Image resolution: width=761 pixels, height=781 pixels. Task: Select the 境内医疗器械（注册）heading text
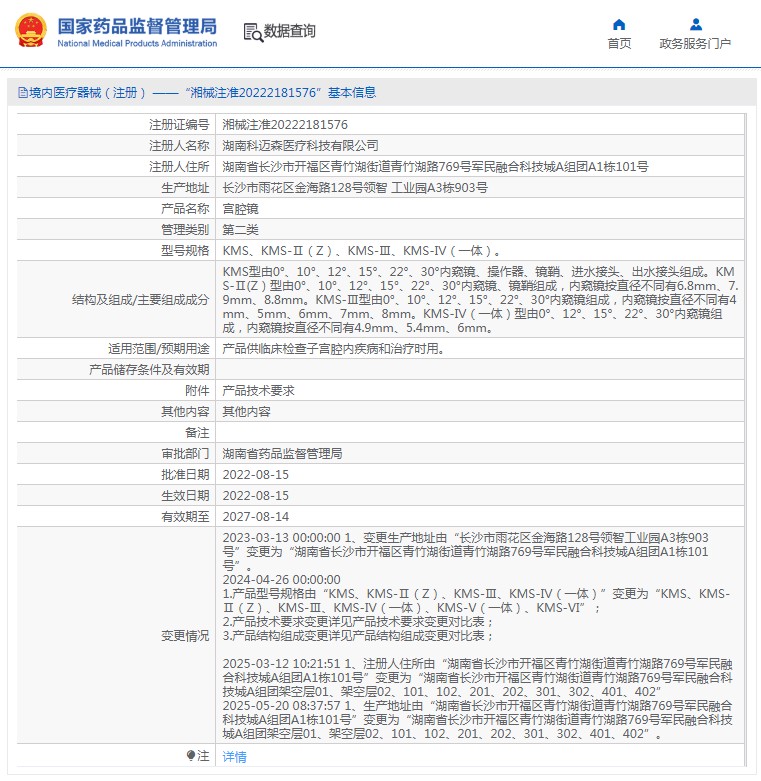click(x=88, y=93)
